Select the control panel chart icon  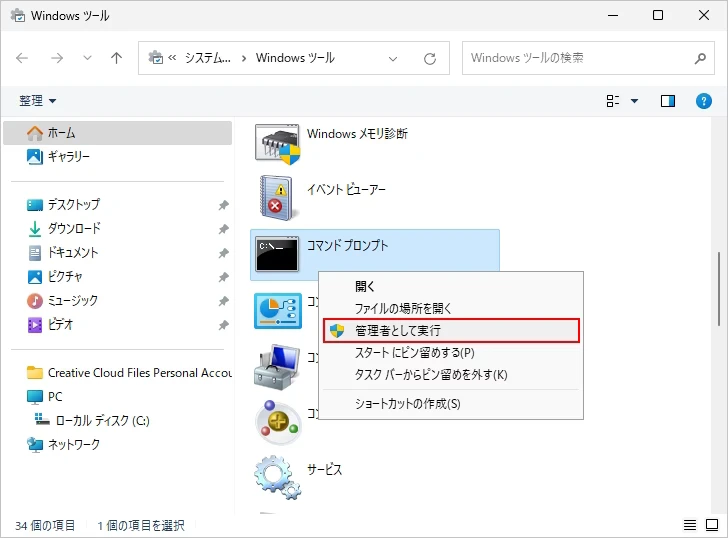pos(278,311)
